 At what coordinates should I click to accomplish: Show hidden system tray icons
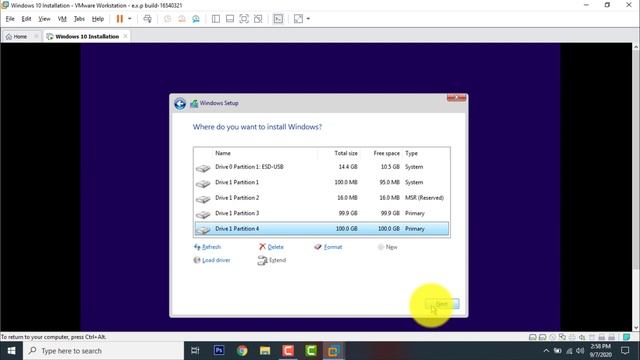click(546, 351)
